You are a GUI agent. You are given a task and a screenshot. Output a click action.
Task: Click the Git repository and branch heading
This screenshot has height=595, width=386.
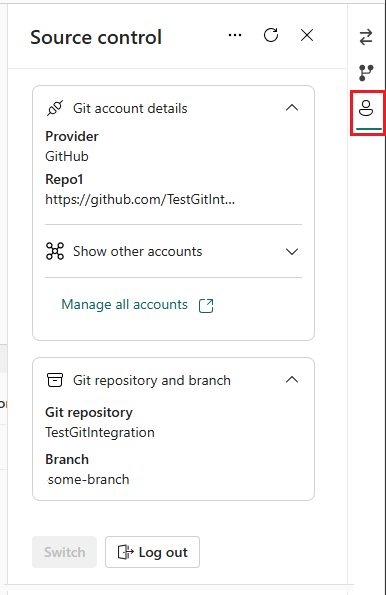pyautogui.click(x=152, y=380)
